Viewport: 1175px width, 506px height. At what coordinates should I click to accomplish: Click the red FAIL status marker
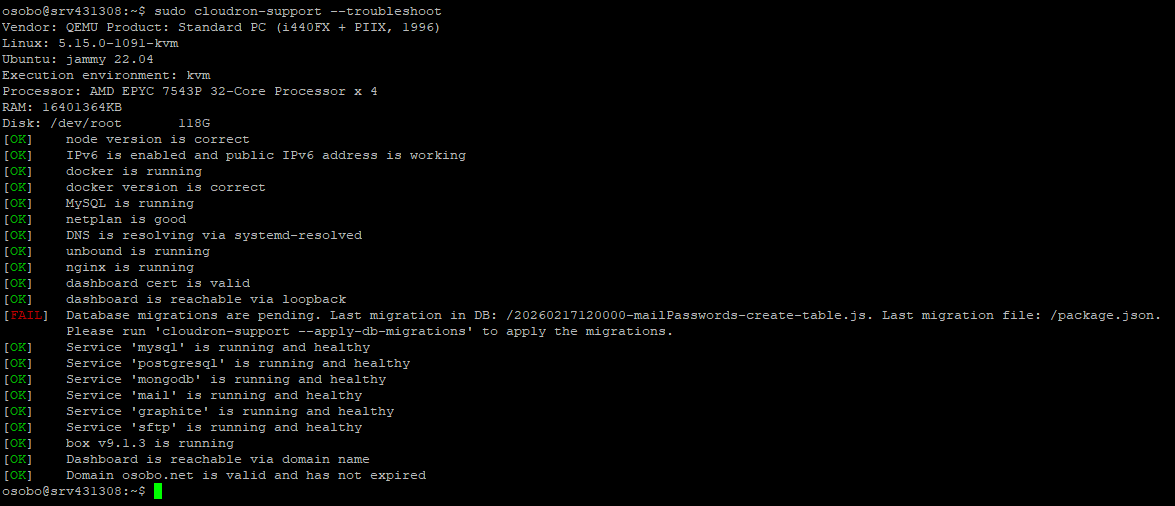click(21, 315)
